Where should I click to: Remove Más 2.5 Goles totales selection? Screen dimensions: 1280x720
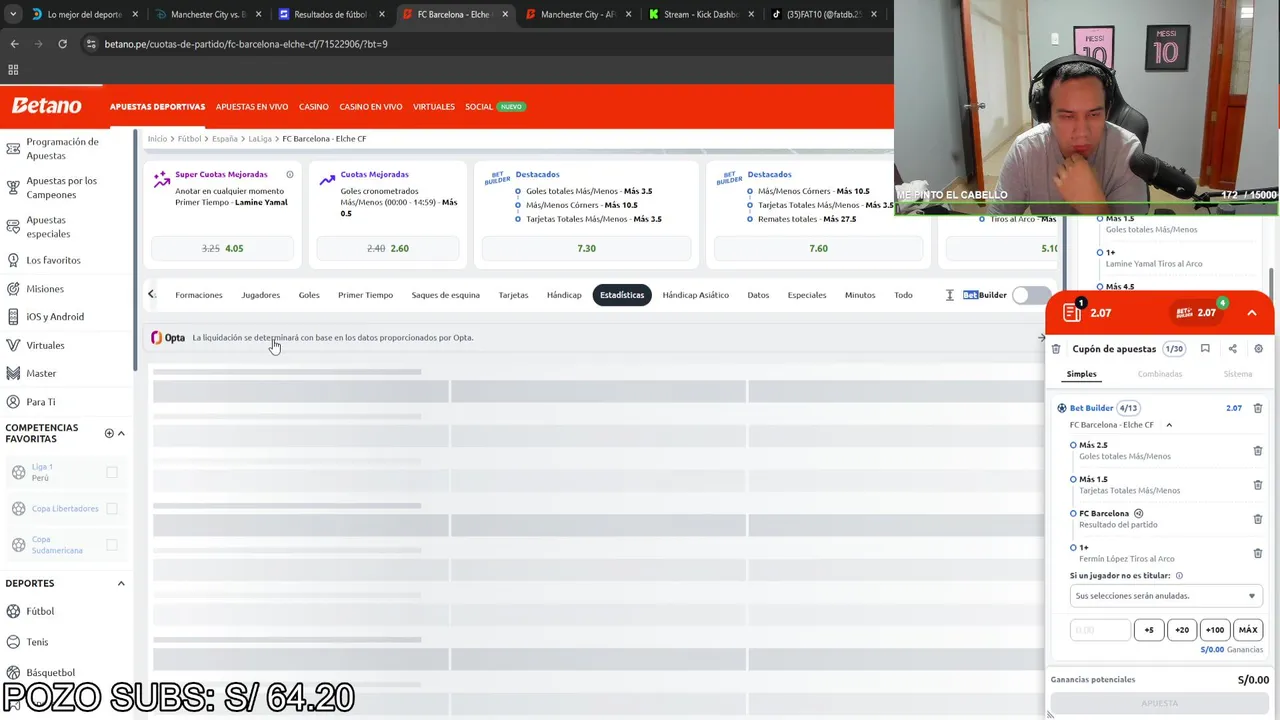[x=1258, y=451]
